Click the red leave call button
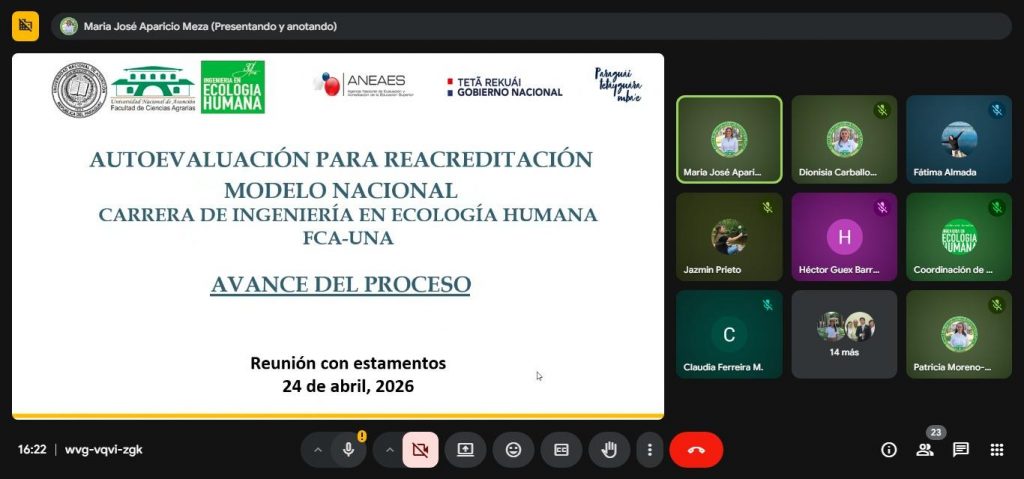 pyautogui.click(x=696, y=450)
